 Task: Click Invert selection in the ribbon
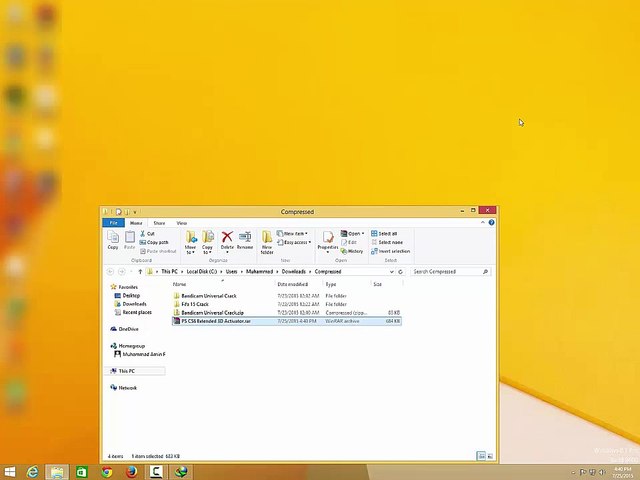pyautogui.click(x=391, y=251)
